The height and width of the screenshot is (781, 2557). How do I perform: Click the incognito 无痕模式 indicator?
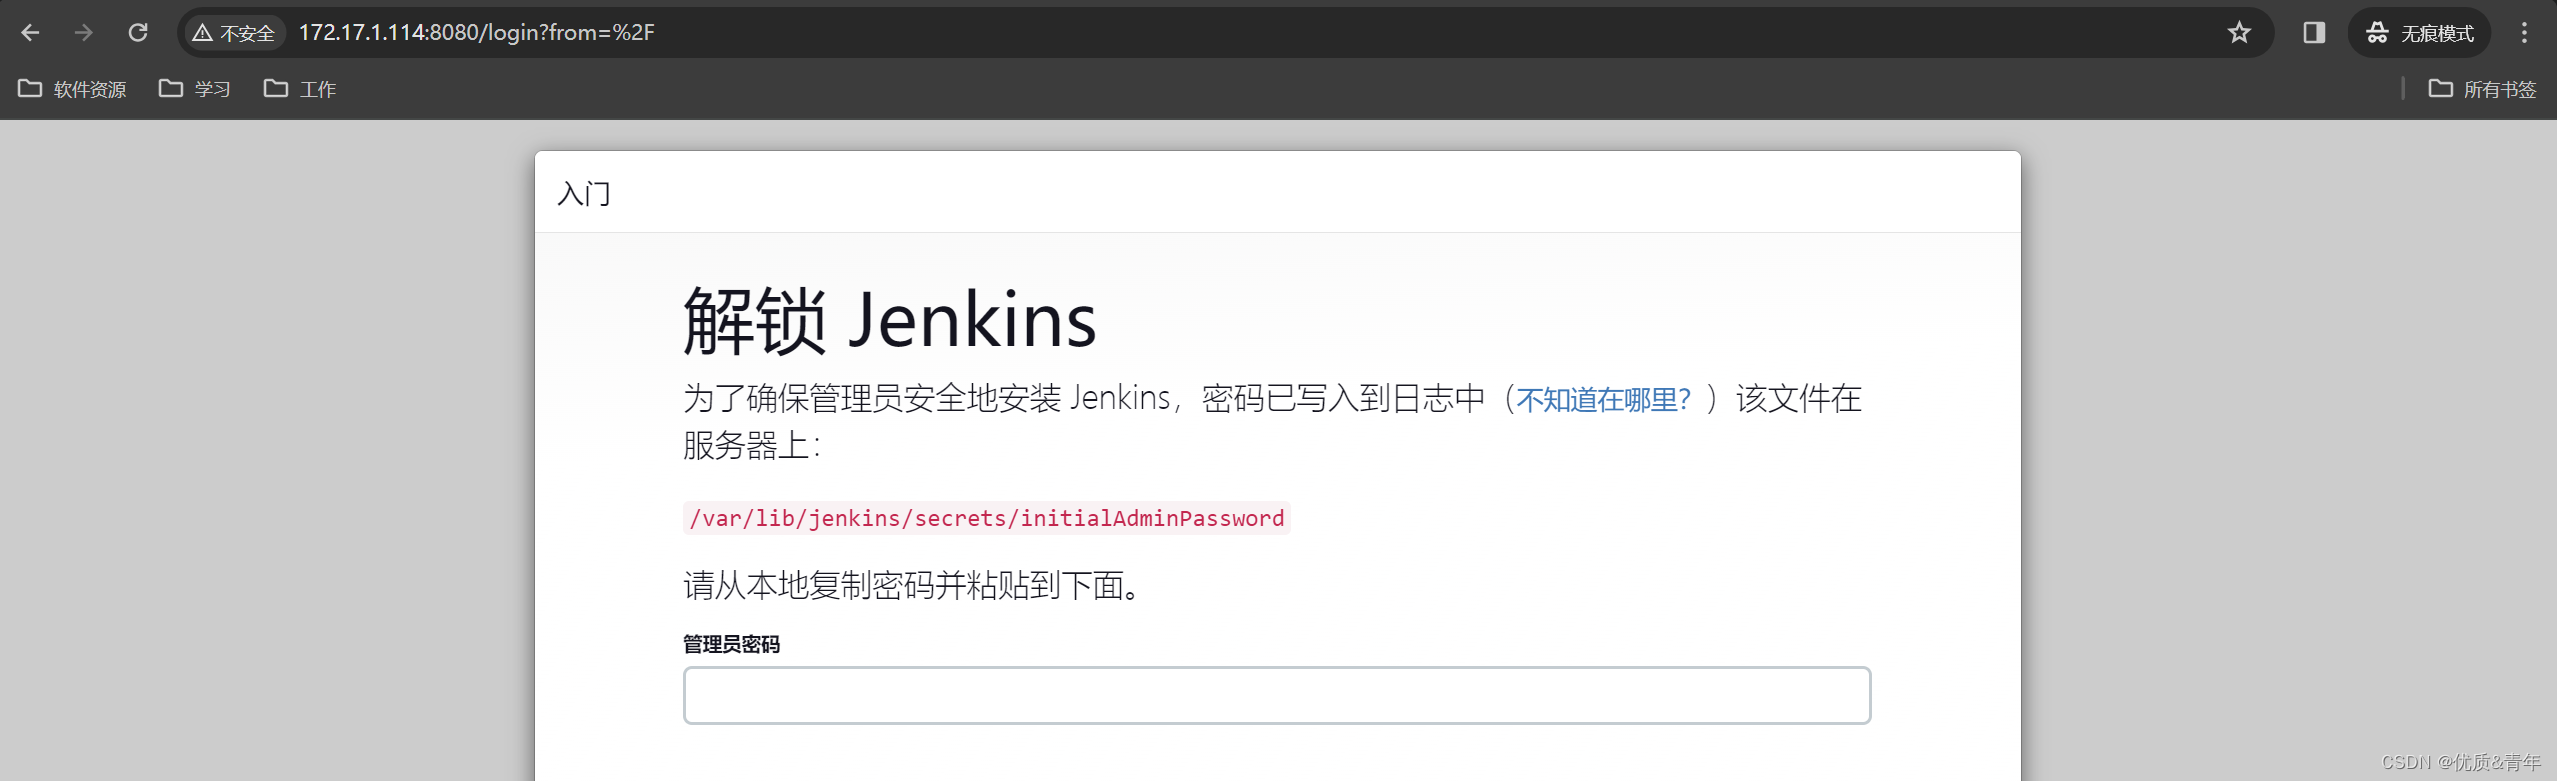coord(2420,33)
